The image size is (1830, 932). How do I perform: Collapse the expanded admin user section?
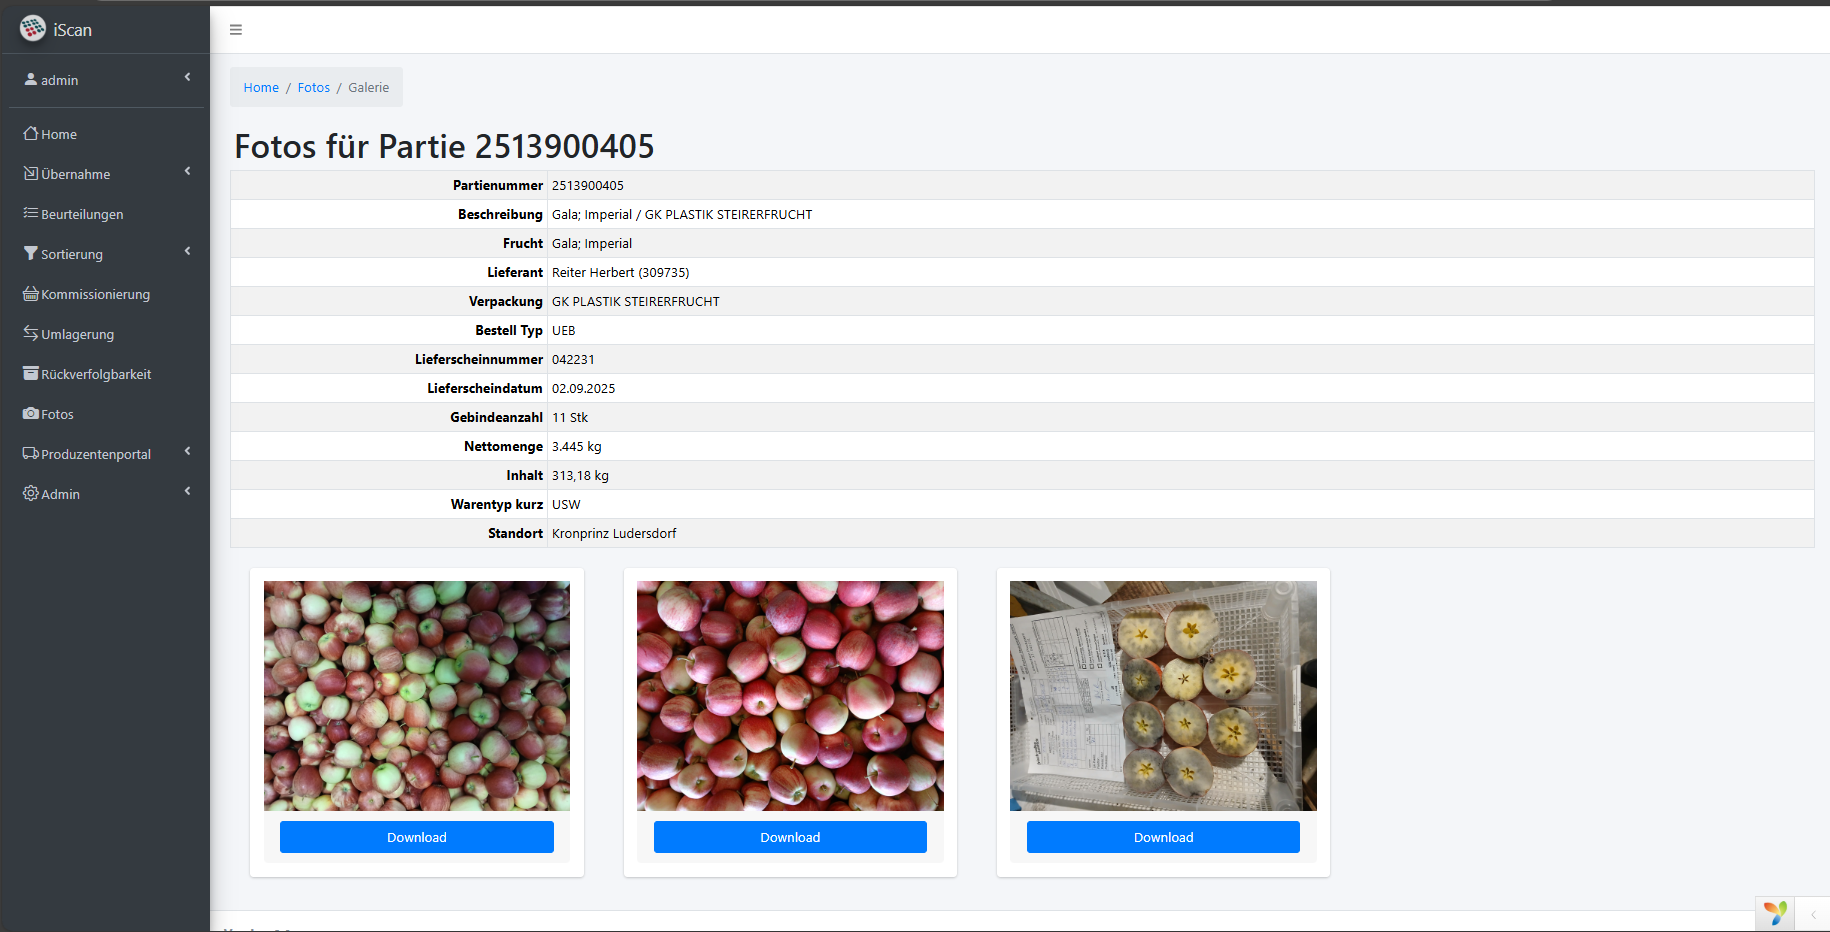[x=187, y=77]
